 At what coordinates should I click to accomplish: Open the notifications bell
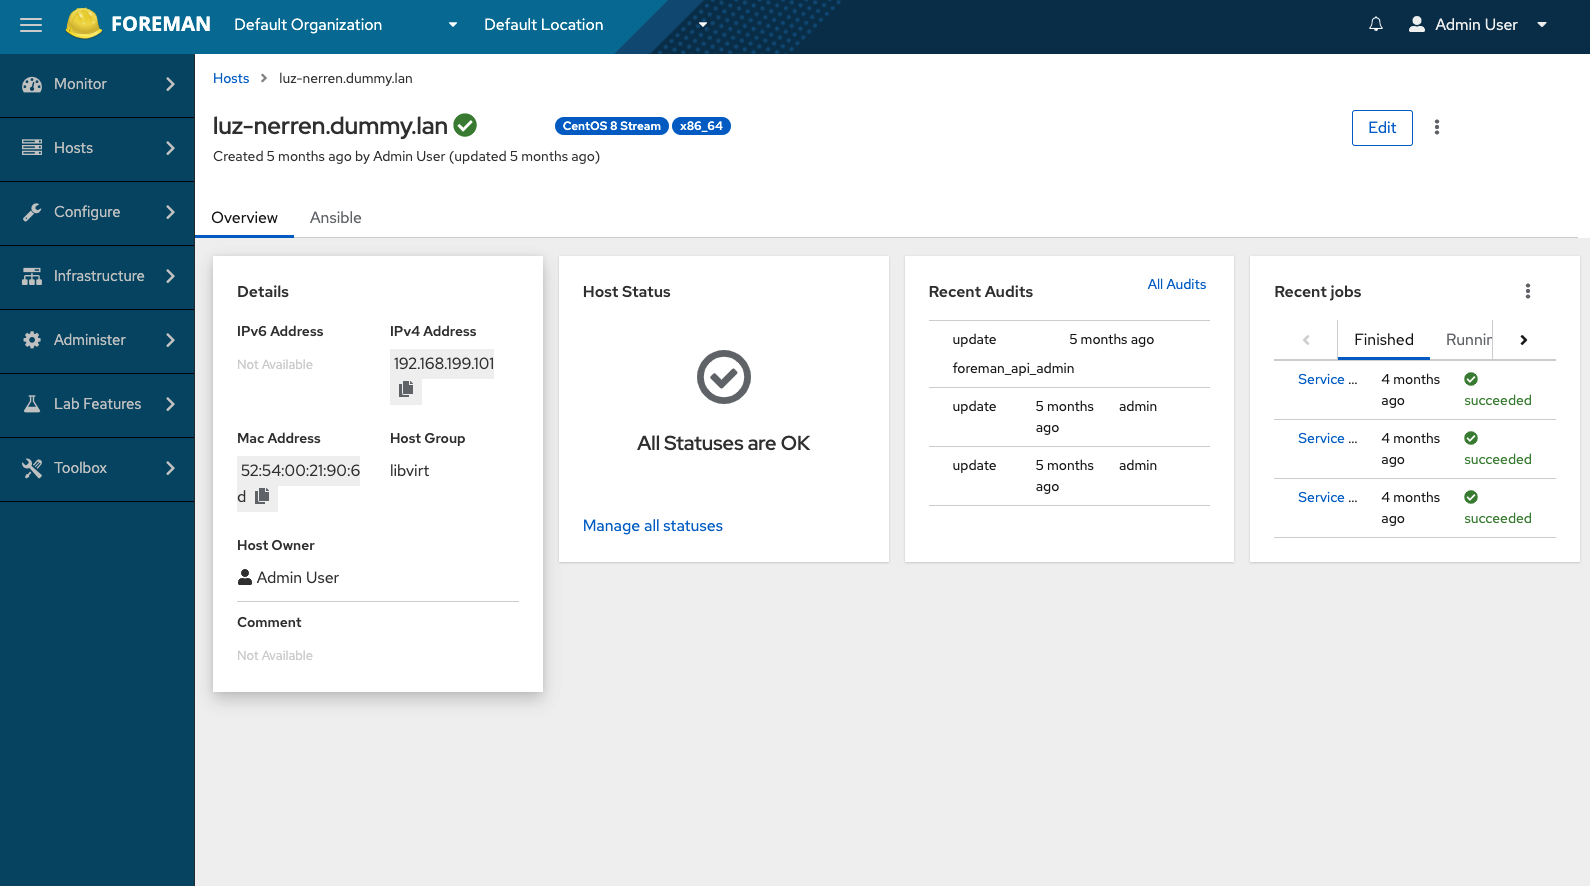1376,25
